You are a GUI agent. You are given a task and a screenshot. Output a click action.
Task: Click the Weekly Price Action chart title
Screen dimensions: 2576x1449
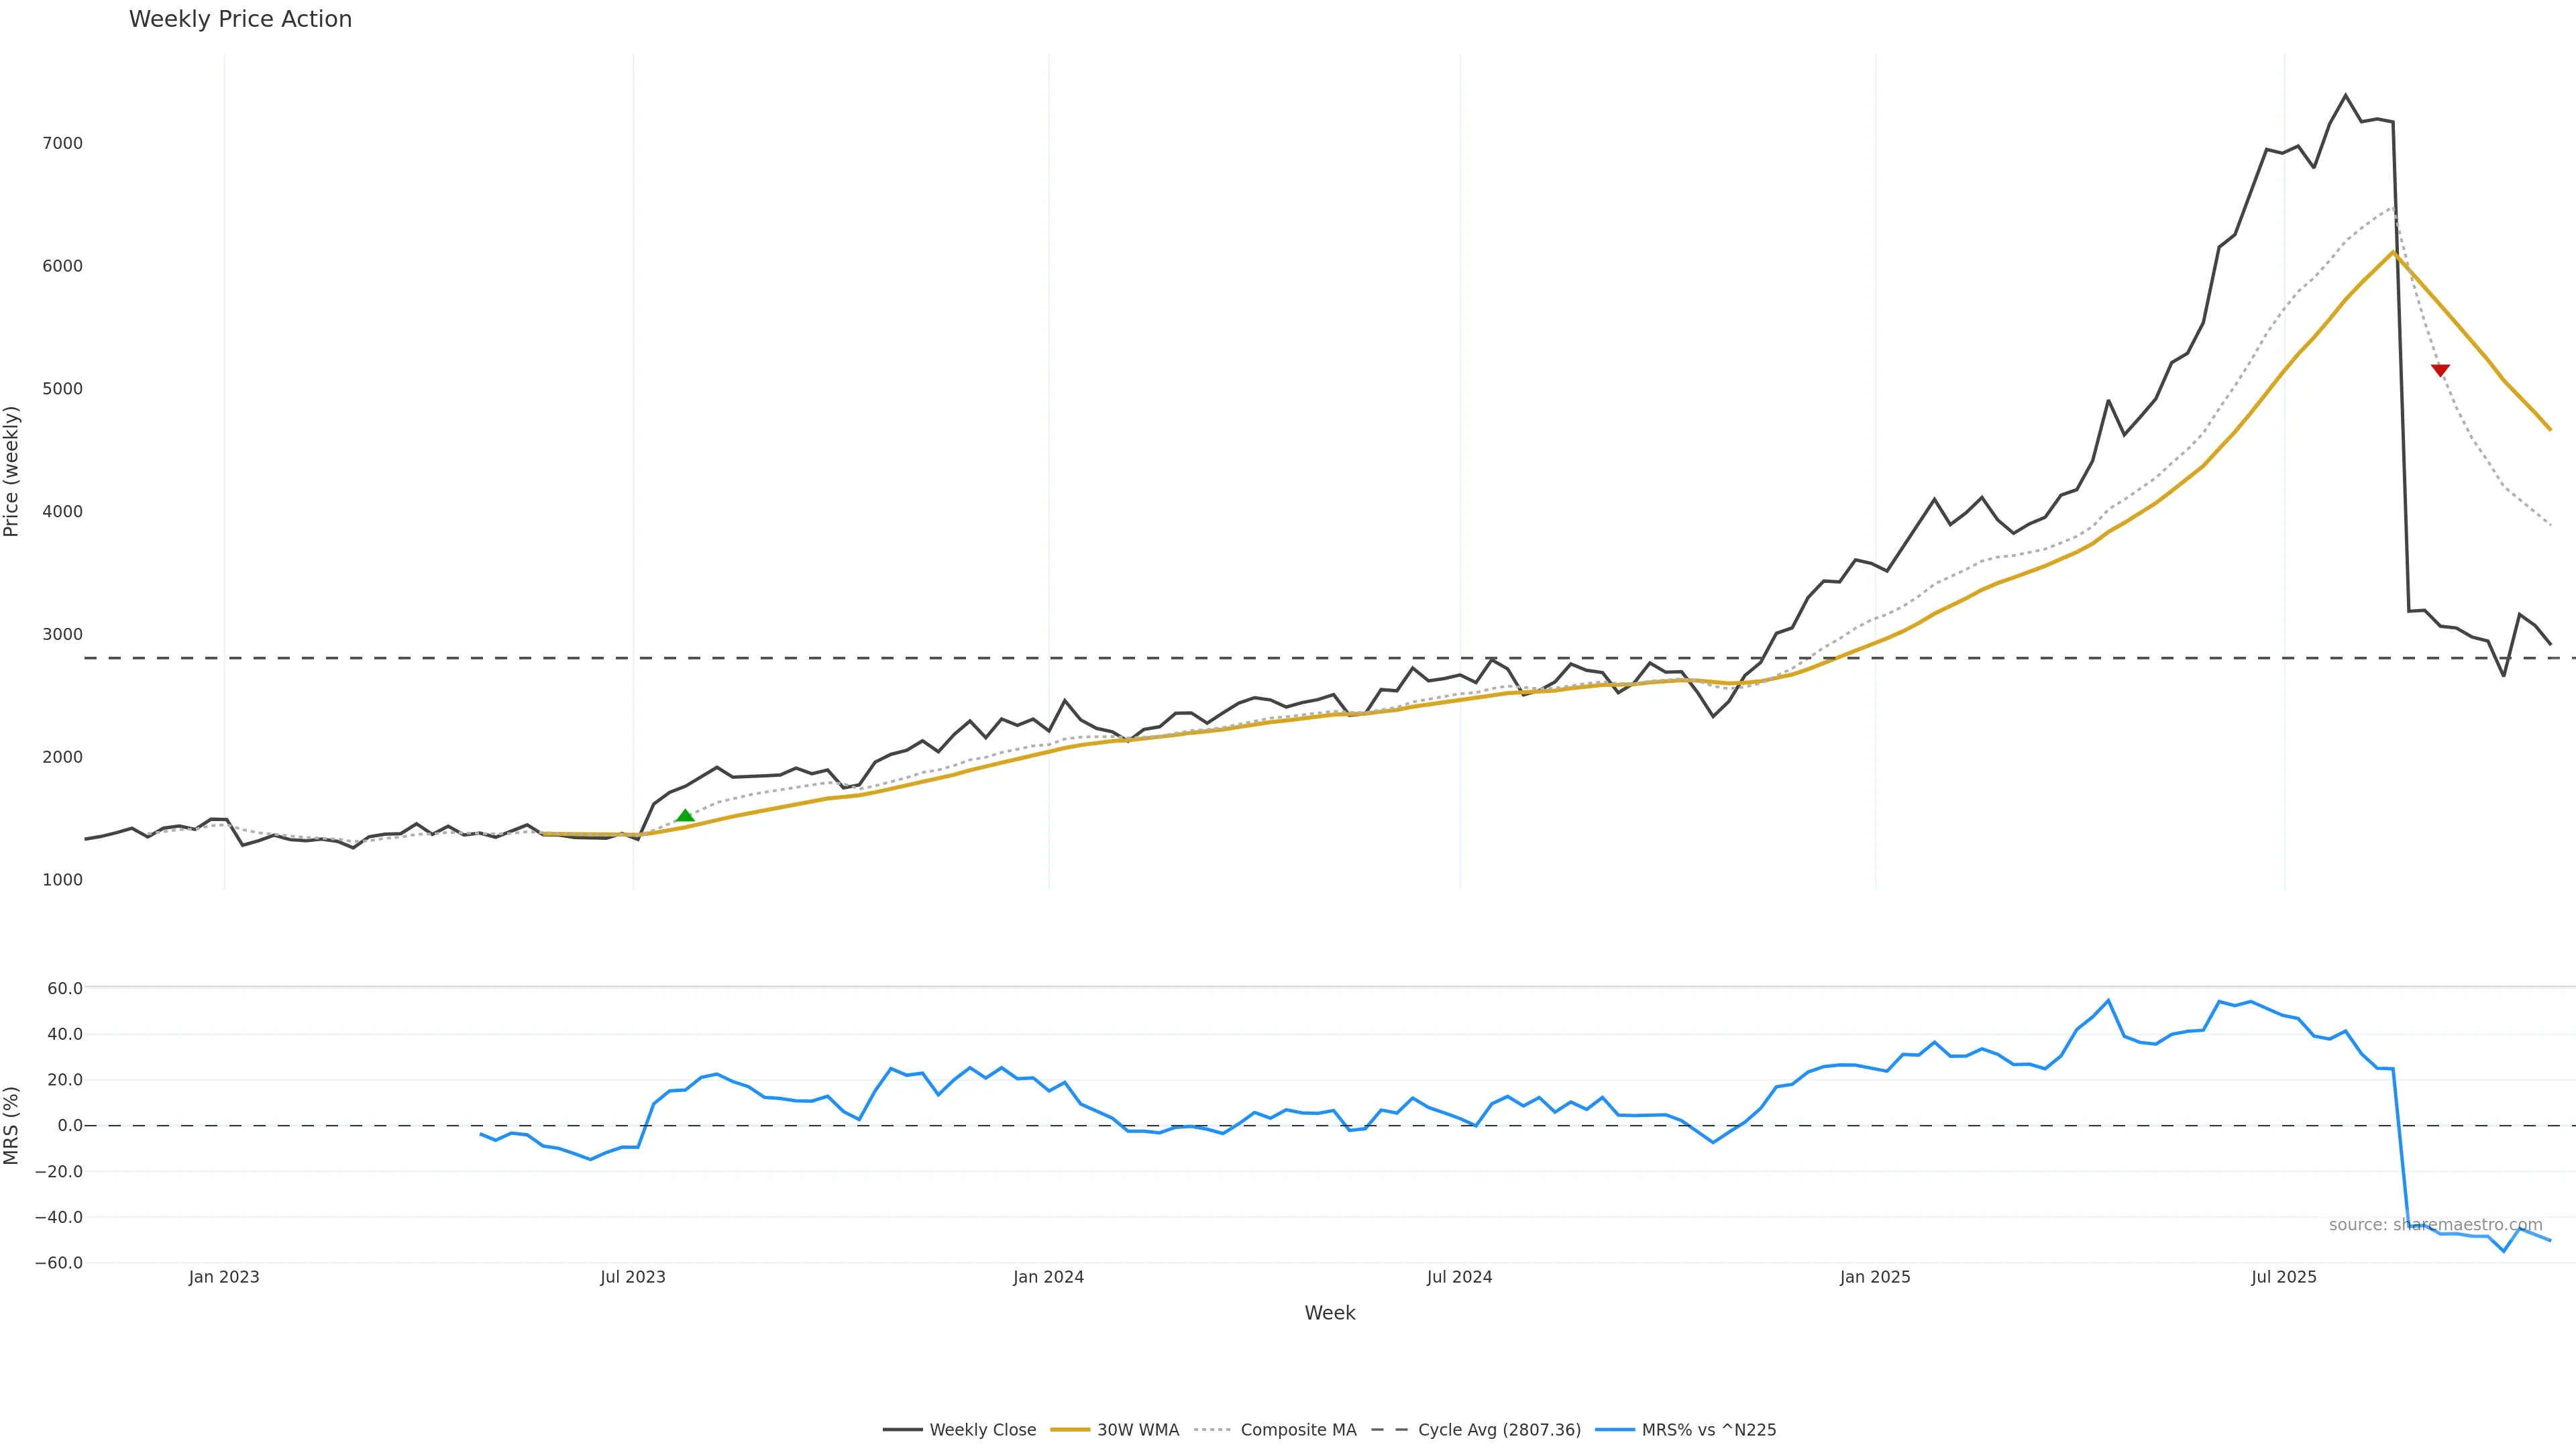pos(240,19)
